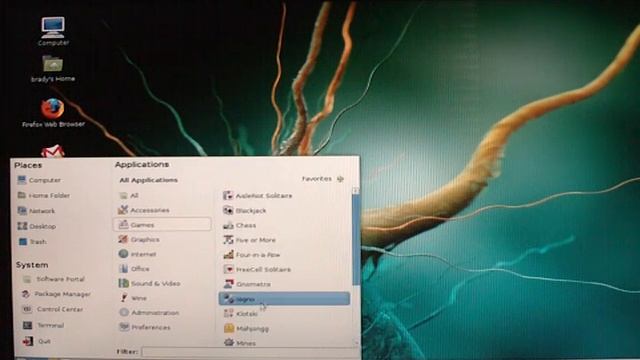Launch Mahjongg game

pyautogui.click(x=246, y=328)
